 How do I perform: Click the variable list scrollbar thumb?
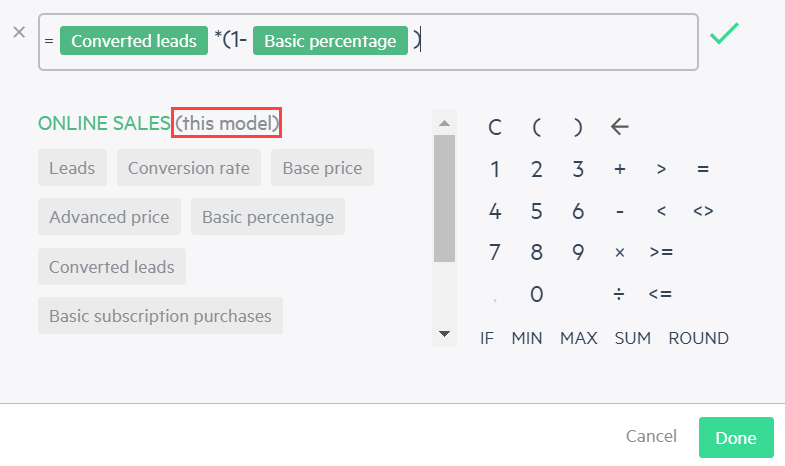tap(444, 198)
